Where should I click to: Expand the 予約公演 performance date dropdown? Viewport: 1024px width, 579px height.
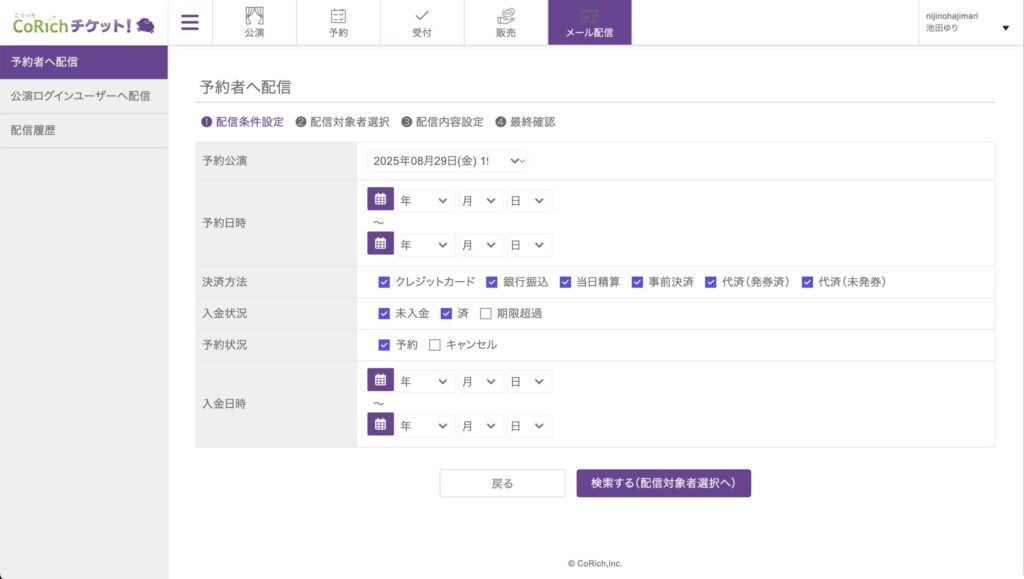tap(447, 161)
